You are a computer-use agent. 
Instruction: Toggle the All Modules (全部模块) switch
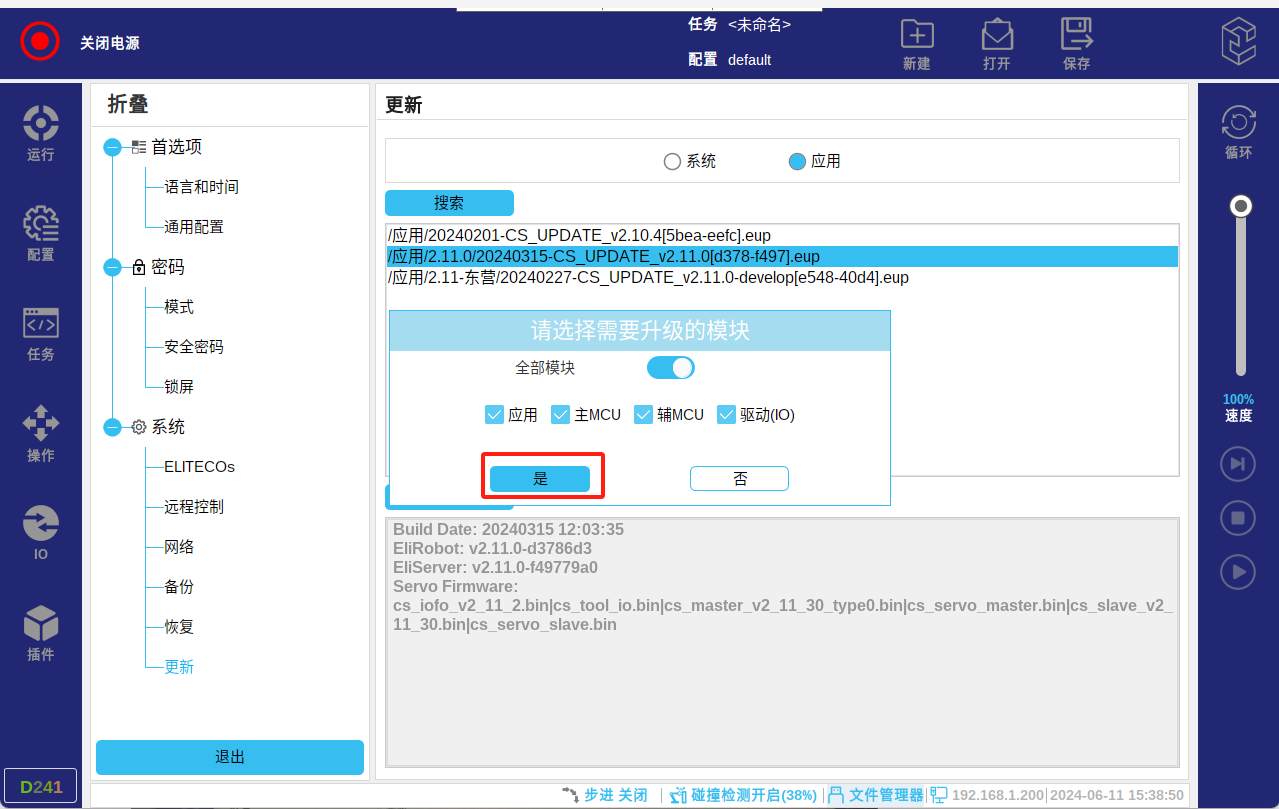click(670, 368)
